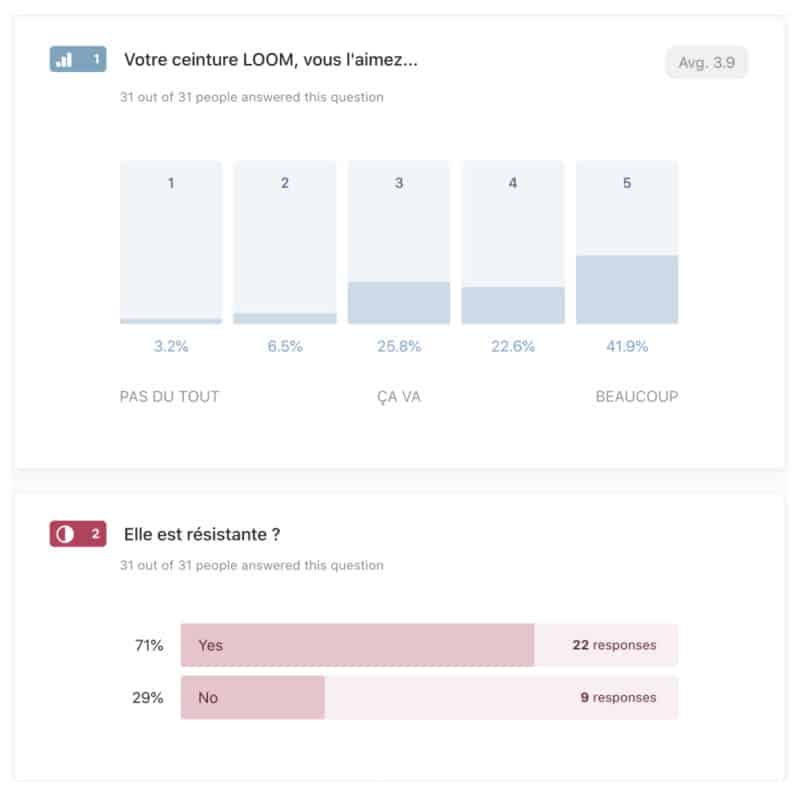Click the No response bar

(x=252, y=697)
